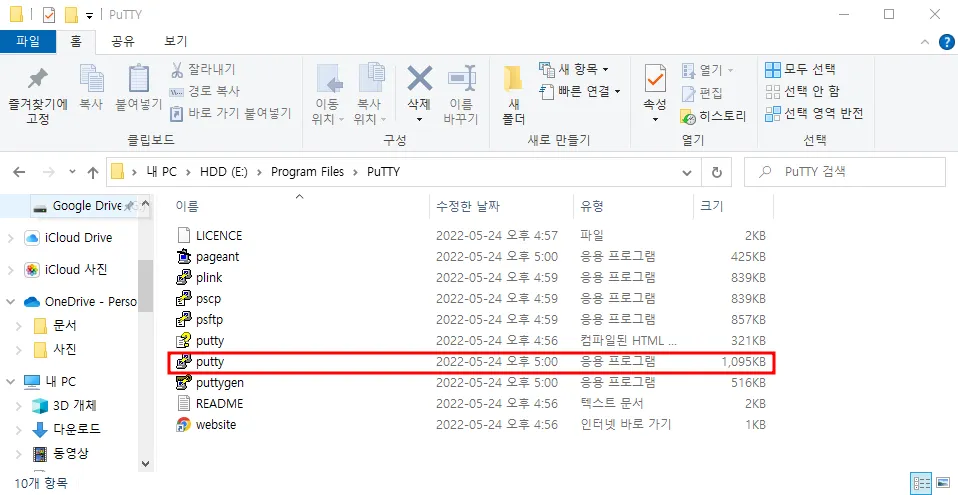This screenshot has width=958, height=495.
Task: Select Cut (잘라내기) scissors command
Action: pos(202,69)
